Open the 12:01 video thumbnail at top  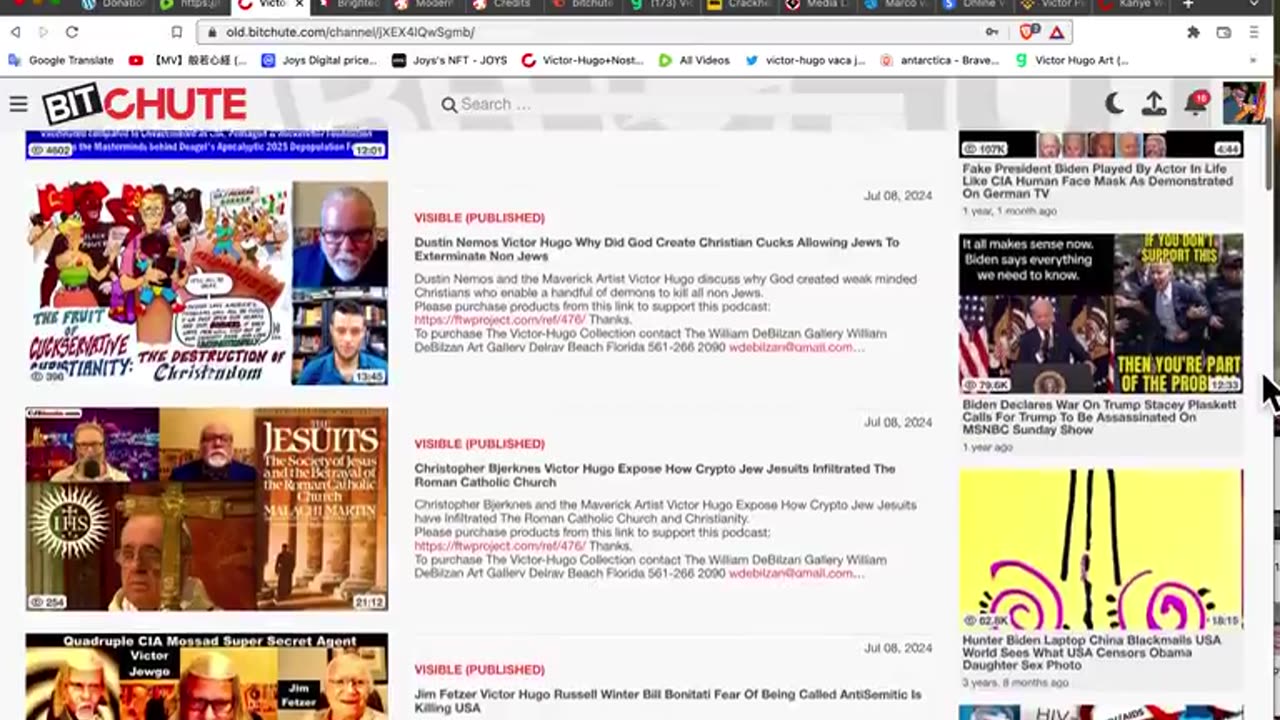point(207,145)
